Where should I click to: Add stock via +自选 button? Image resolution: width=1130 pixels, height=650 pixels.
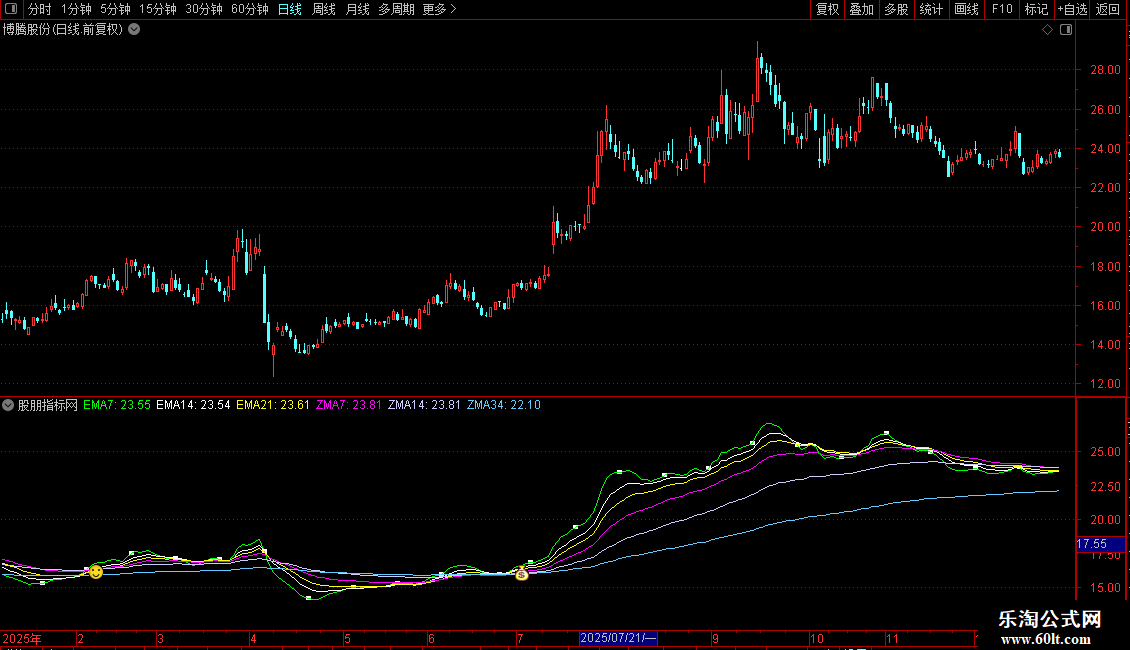(x=1072, y=9)
